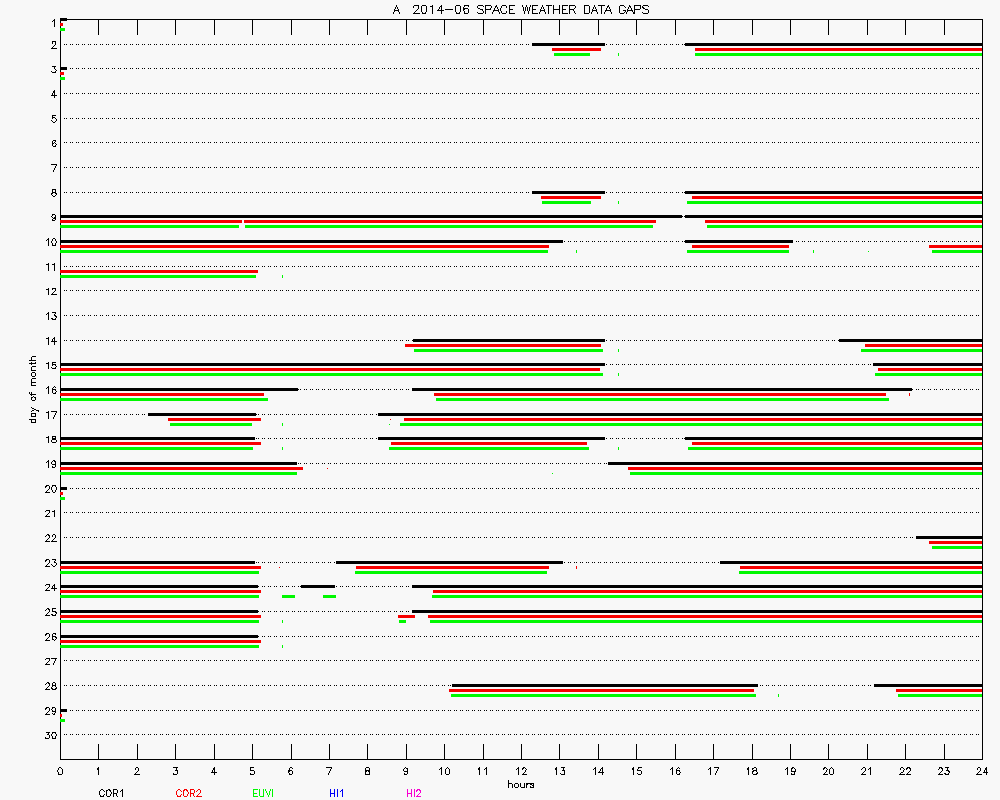This screenshot has height=800, width=1000.
Task: Select the green EUVI bar on day 26
Action: [x=160, y=646]
